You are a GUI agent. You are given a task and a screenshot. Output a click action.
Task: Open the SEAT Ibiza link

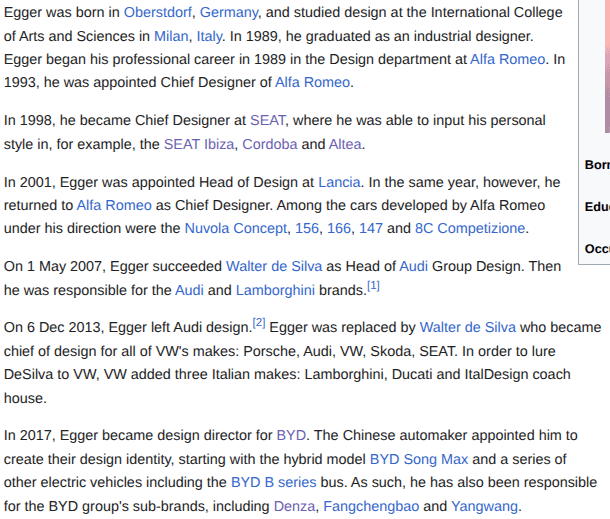(199, 143)
